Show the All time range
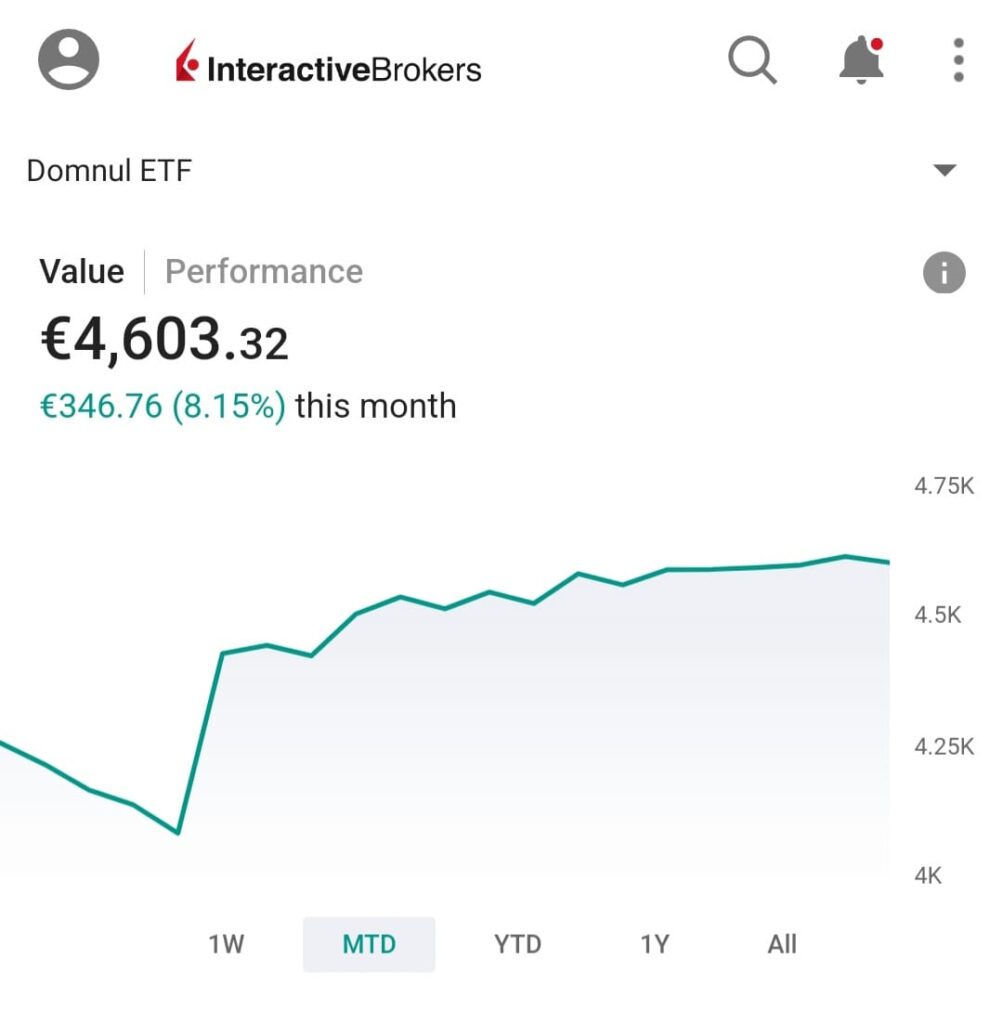The image size is (1003, 1024). (782, 944)
